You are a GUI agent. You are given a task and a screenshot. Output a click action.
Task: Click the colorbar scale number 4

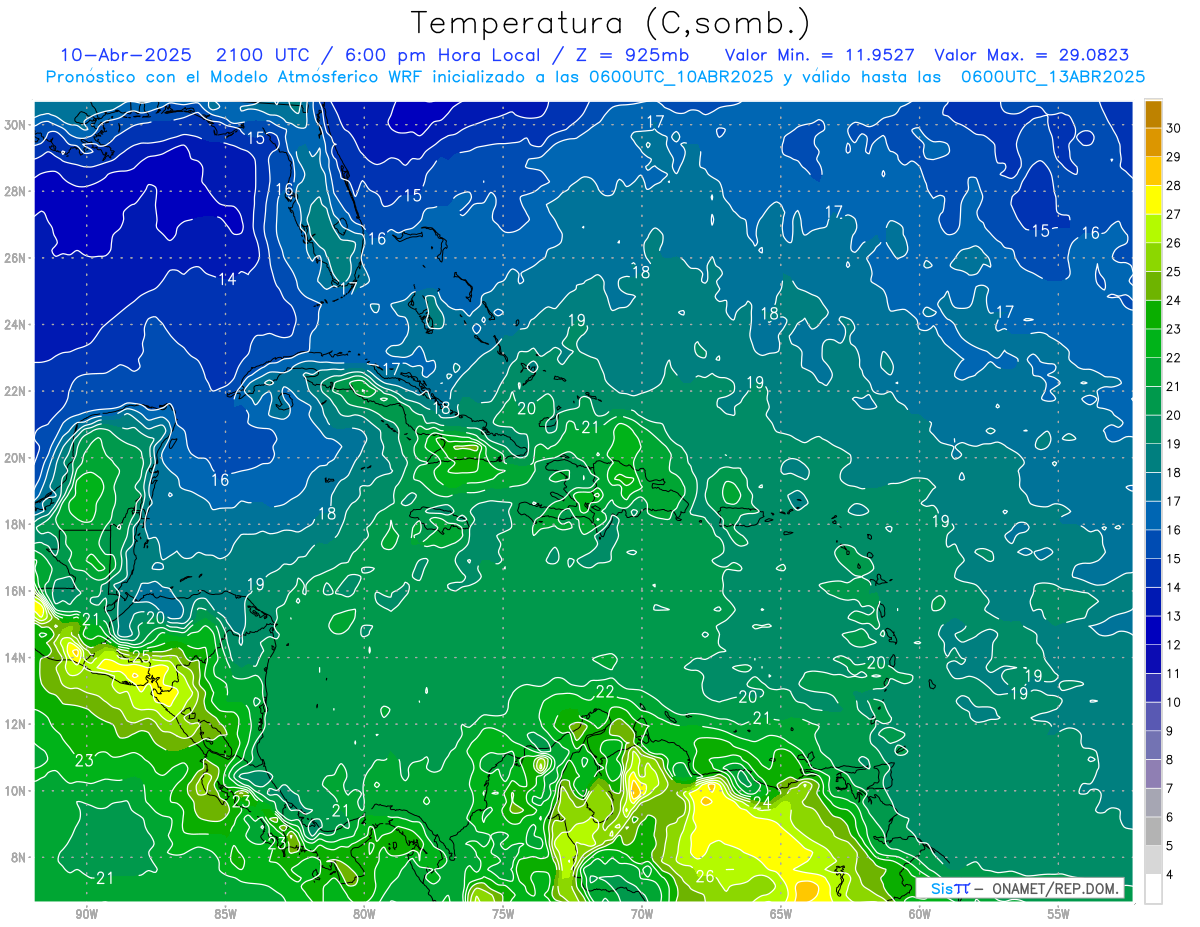1171,875
